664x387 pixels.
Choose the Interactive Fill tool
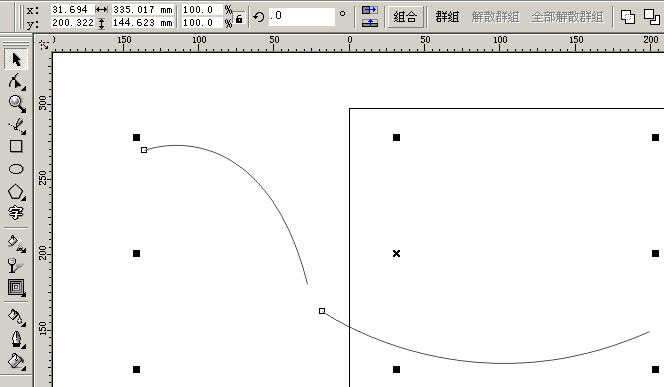16,244
